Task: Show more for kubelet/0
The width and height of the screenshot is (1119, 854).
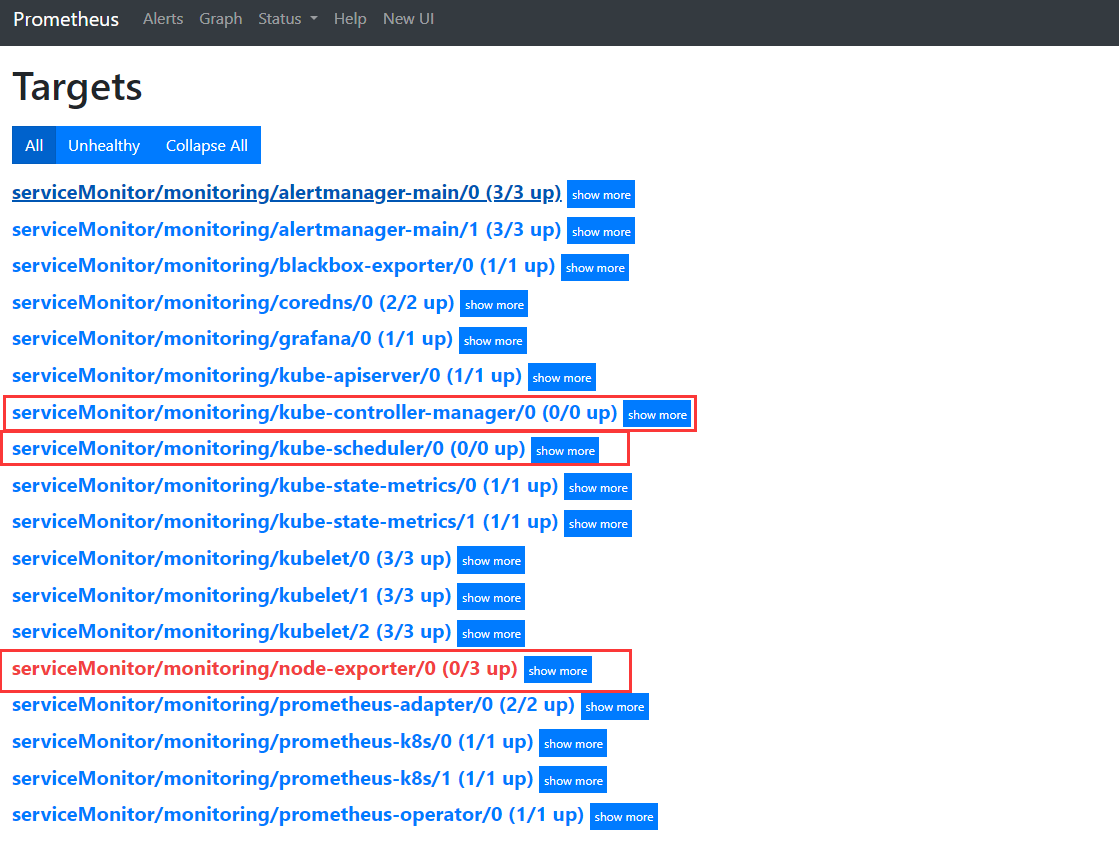Action: click(491, 560)
